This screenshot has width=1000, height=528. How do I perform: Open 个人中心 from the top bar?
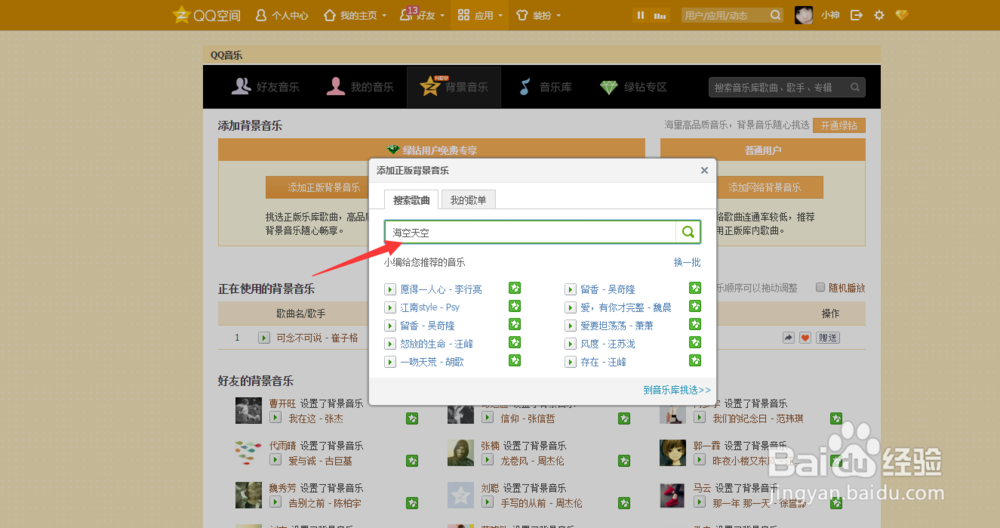pos(281,15)
